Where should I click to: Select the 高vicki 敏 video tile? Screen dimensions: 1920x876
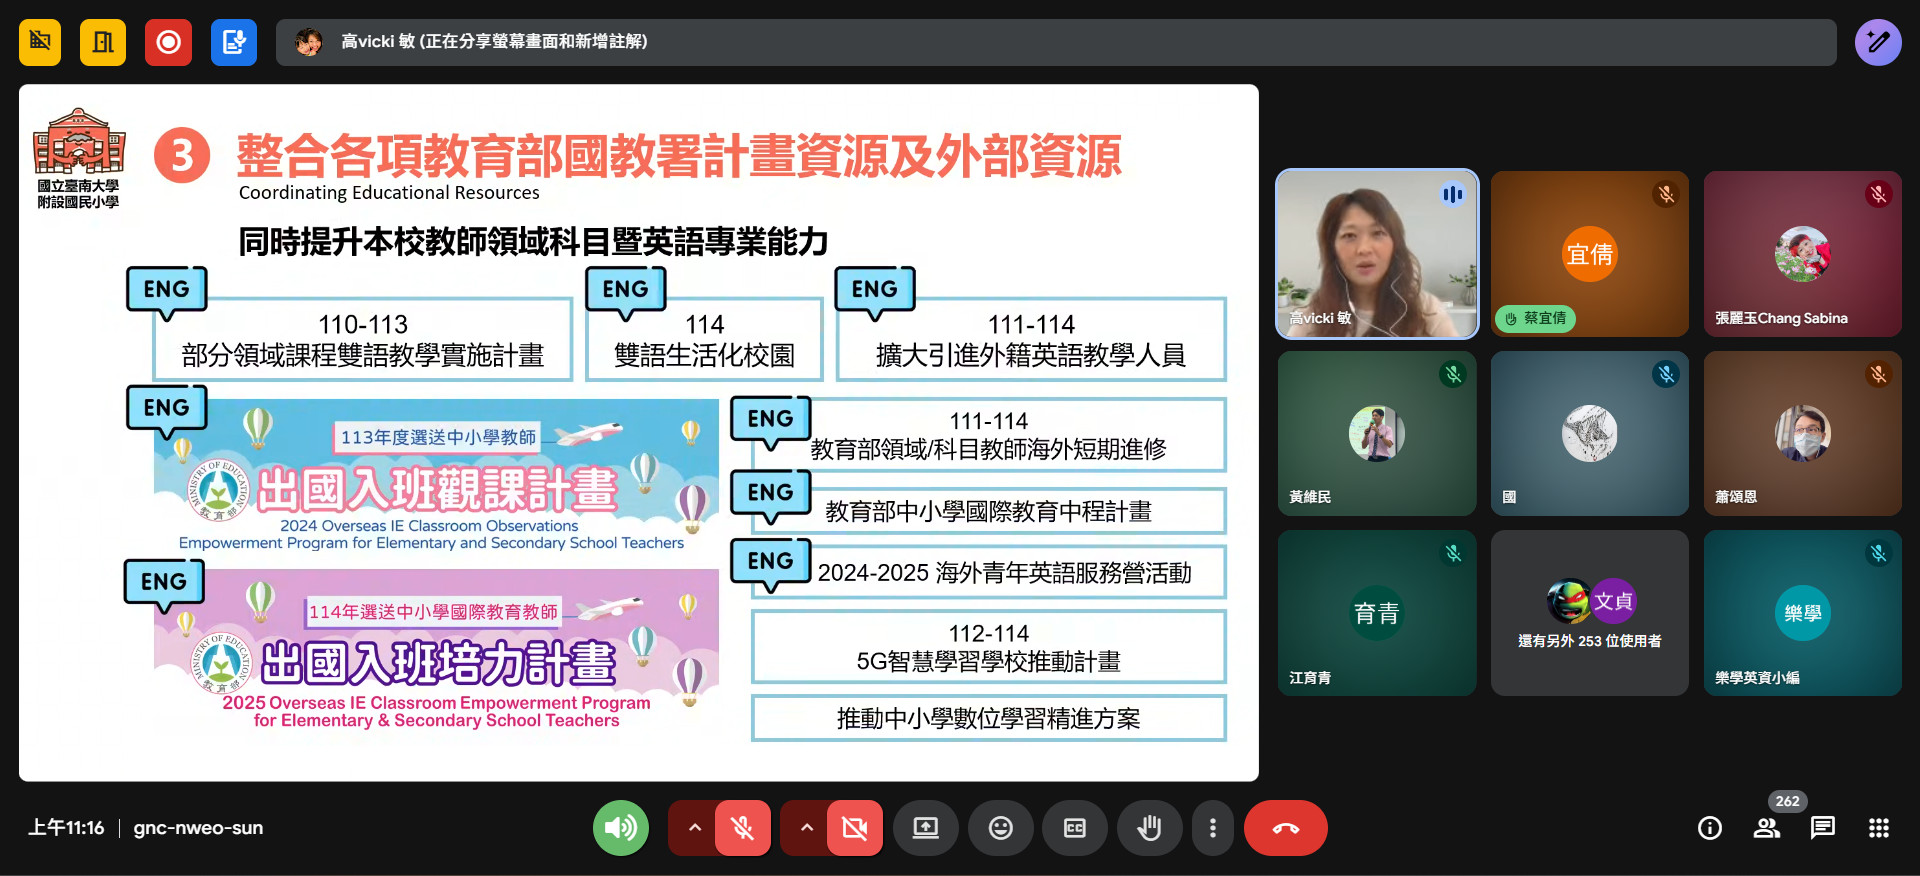coord(1376,254)
